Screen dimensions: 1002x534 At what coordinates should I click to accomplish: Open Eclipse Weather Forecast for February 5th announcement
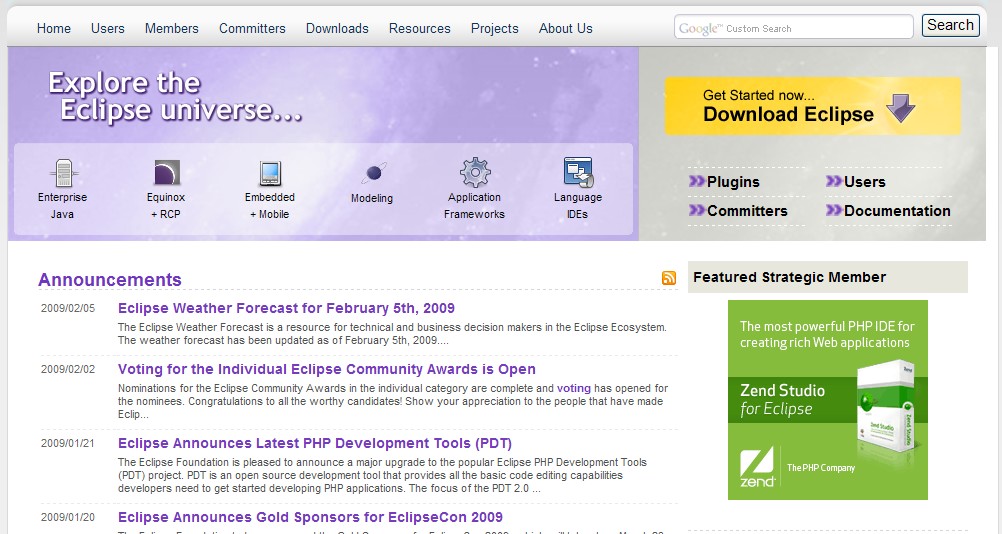286,309
